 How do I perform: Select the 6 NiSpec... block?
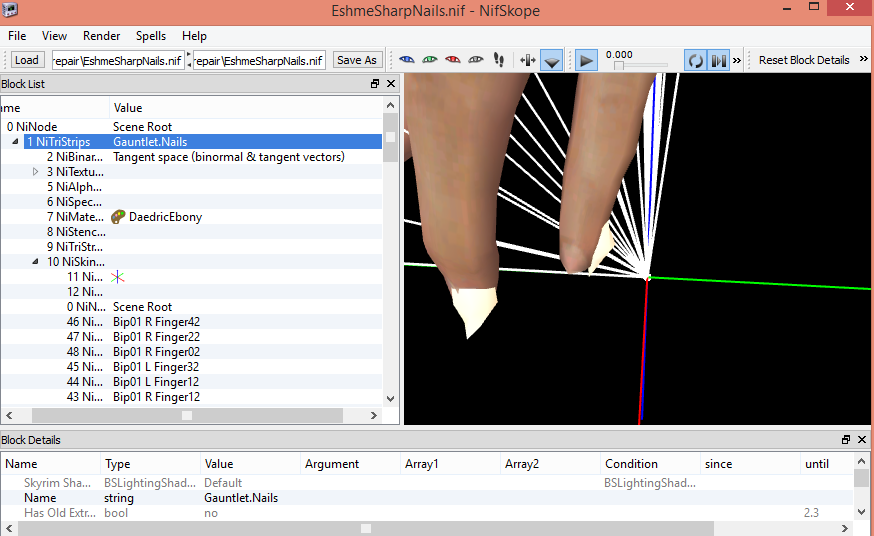click(74, 202)
